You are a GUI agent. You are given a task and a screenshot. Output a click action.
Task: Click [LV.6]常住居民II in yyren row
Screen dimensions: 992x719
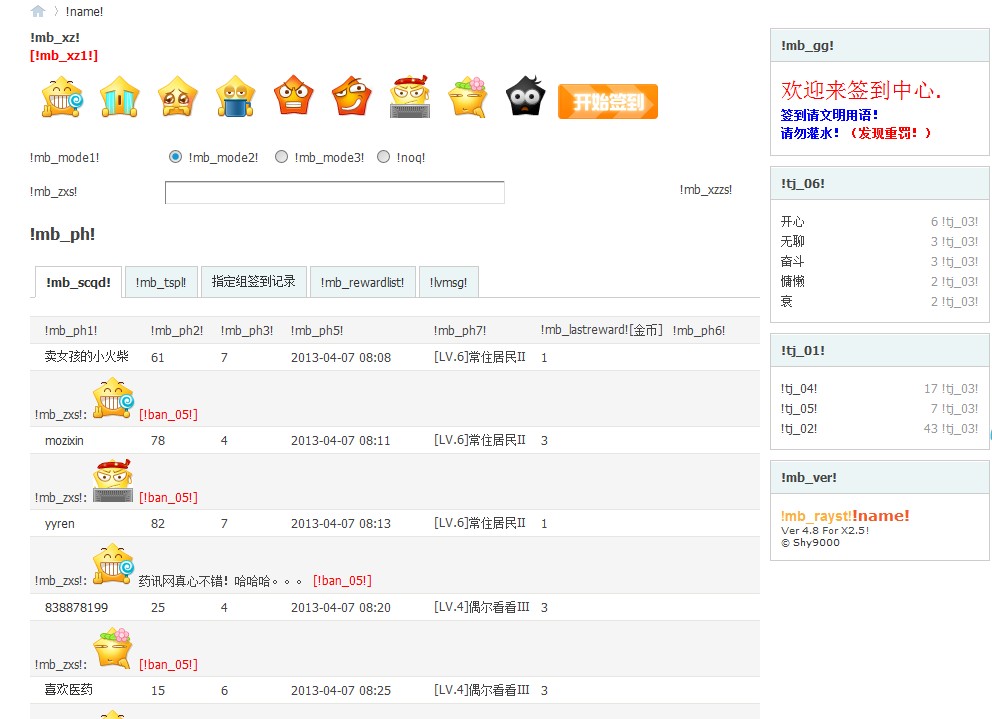pos(480,523)
